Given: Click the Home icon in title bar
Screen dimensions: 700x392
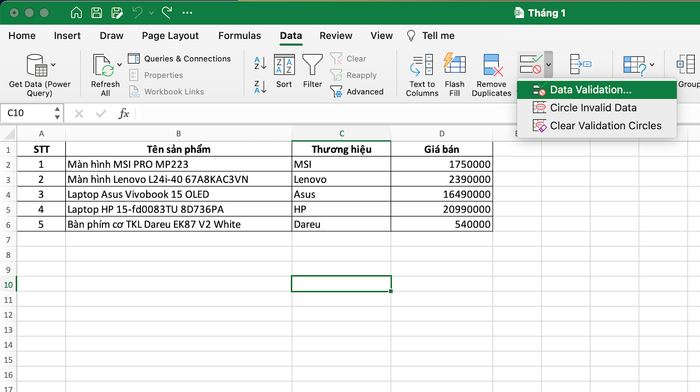Looking at the screenshot, I should pyautogui.click(x=76, y=13).
